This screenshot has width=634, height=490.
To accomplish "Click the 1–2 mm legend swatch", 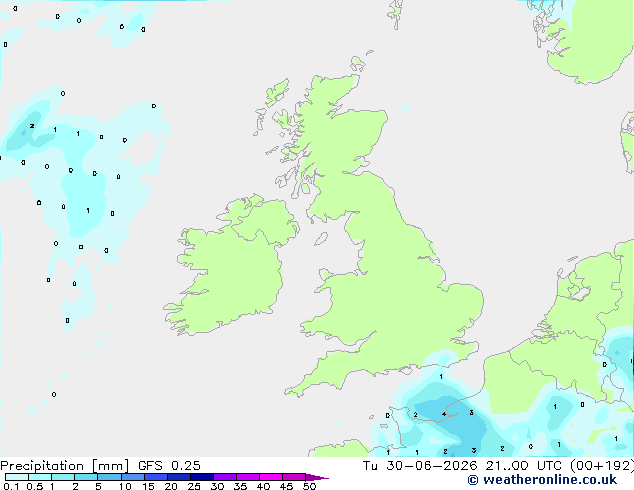I will click(63, 477).
